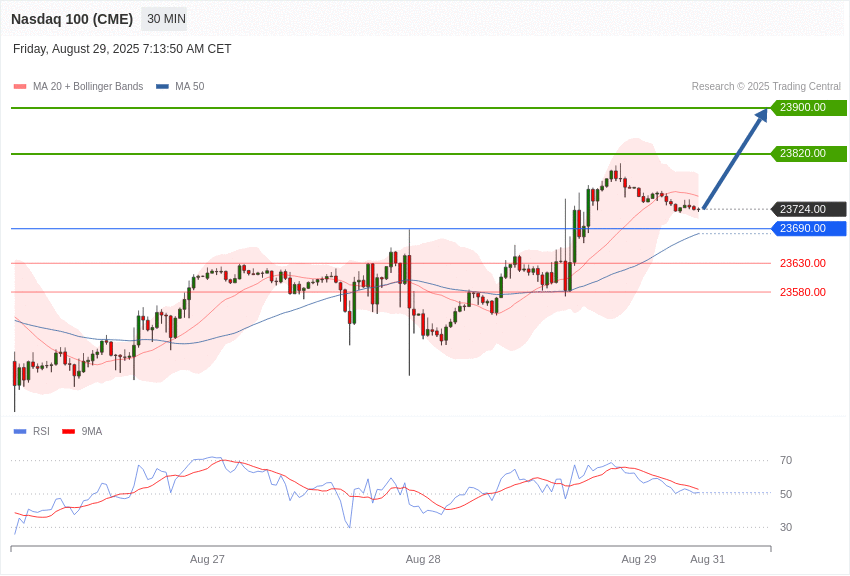Click the Research © 2025 Trading Central text
Viewport: 850px width, 576px height.
pos(766,87)
